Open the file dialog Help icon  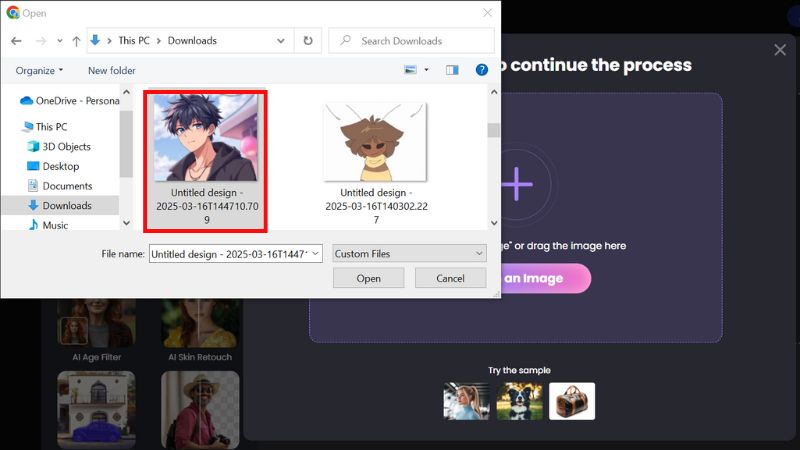[x=481, y=70]
